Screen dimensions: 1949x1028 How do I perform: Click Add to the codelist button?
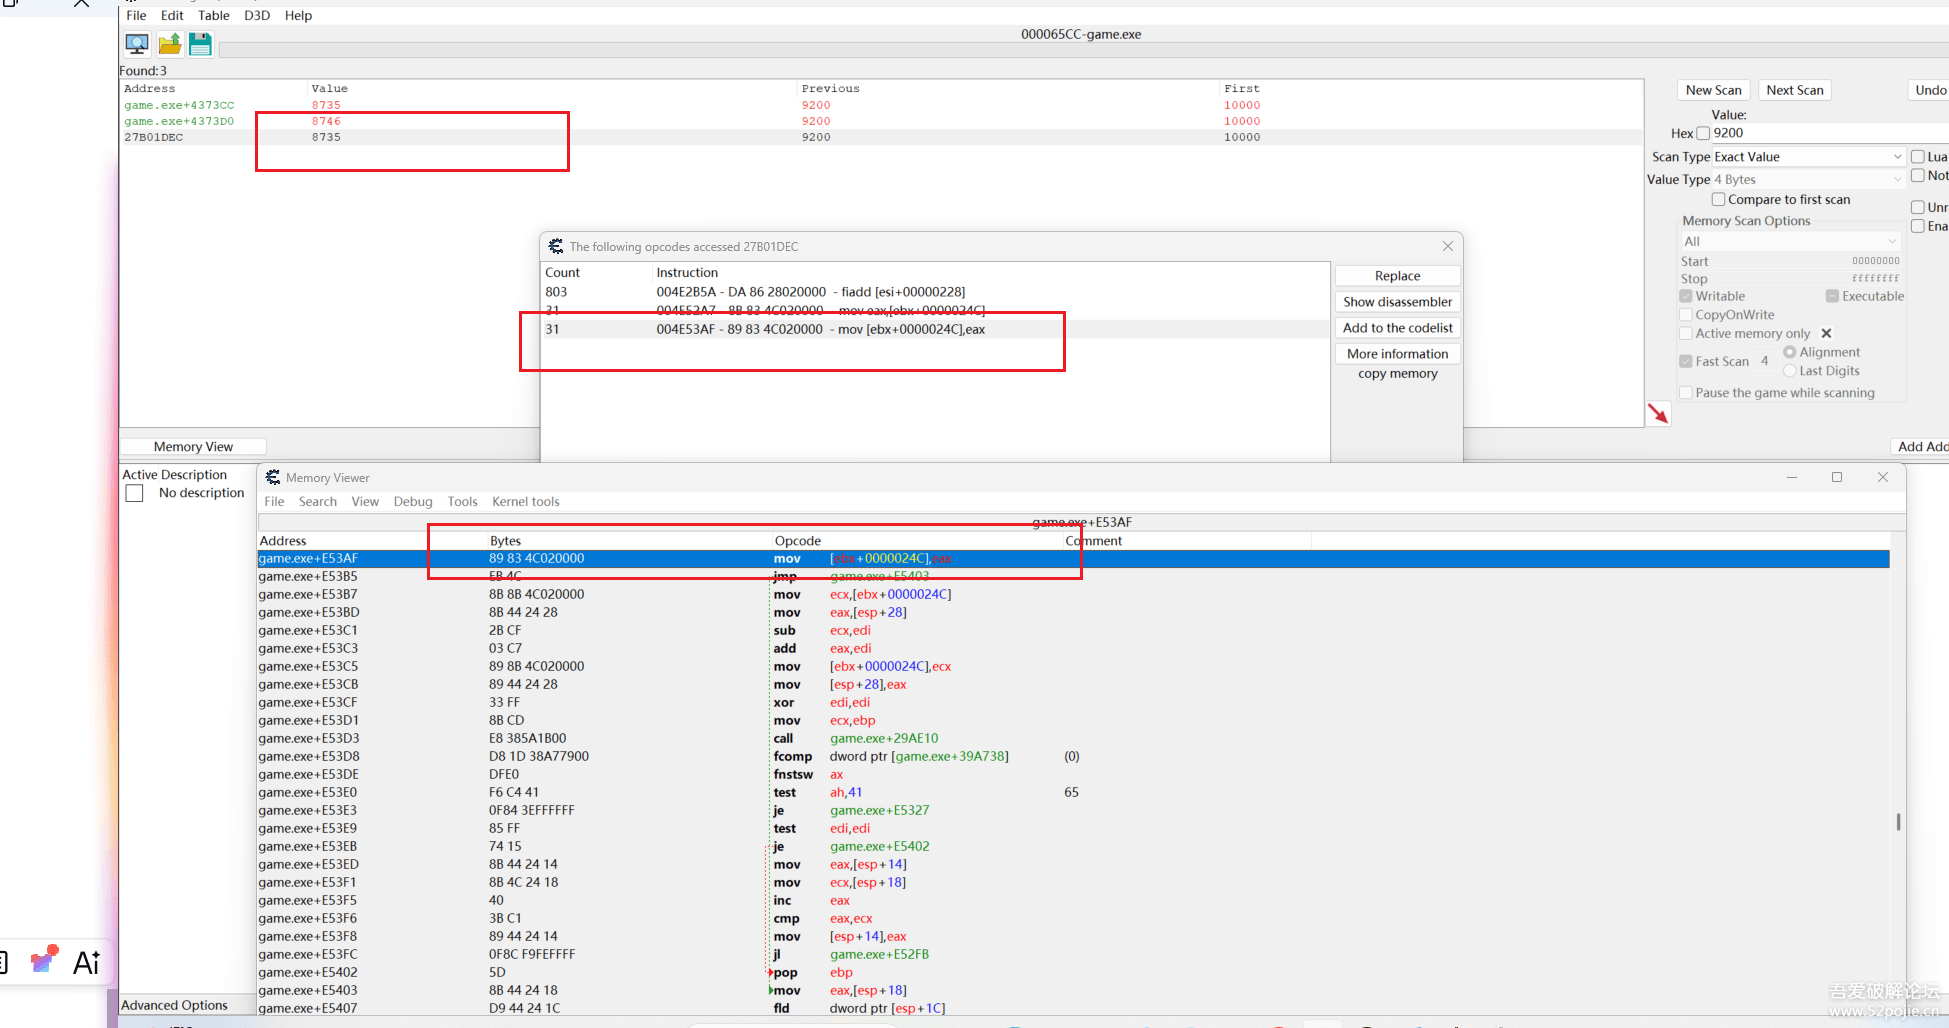coord(1398,328)
